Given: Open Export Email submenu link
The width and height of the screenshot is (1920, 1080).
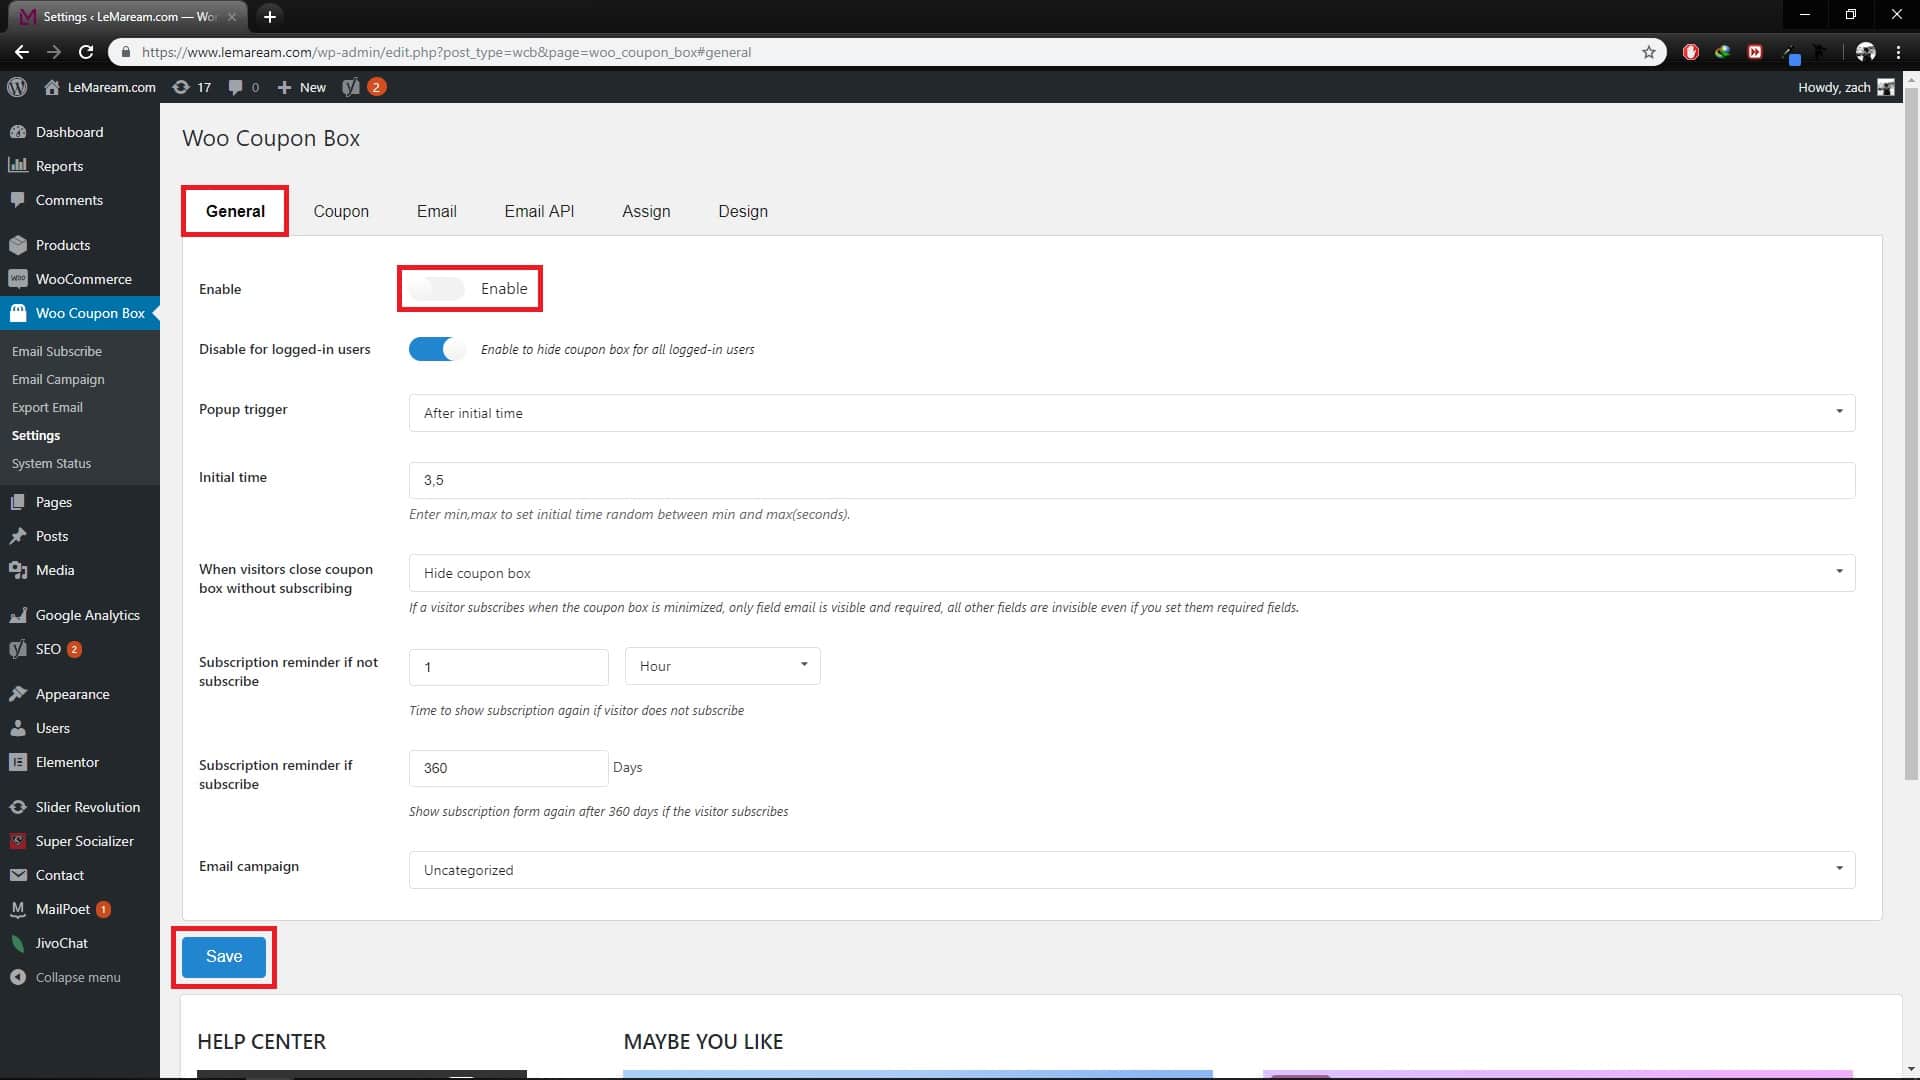Looking at the screenshot, I should (x=47, y=407).
